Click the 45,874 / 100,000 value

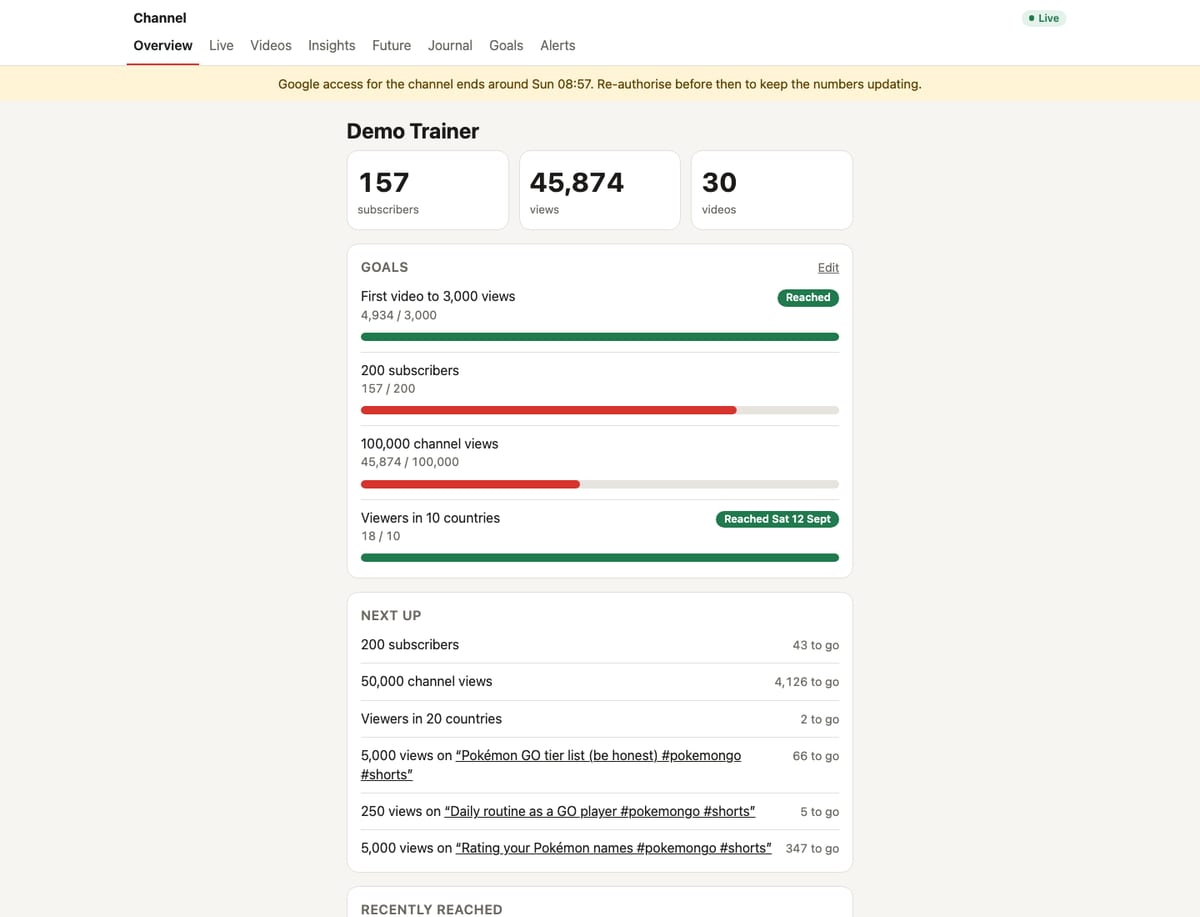pyautogui.click(x=410, y=462)
